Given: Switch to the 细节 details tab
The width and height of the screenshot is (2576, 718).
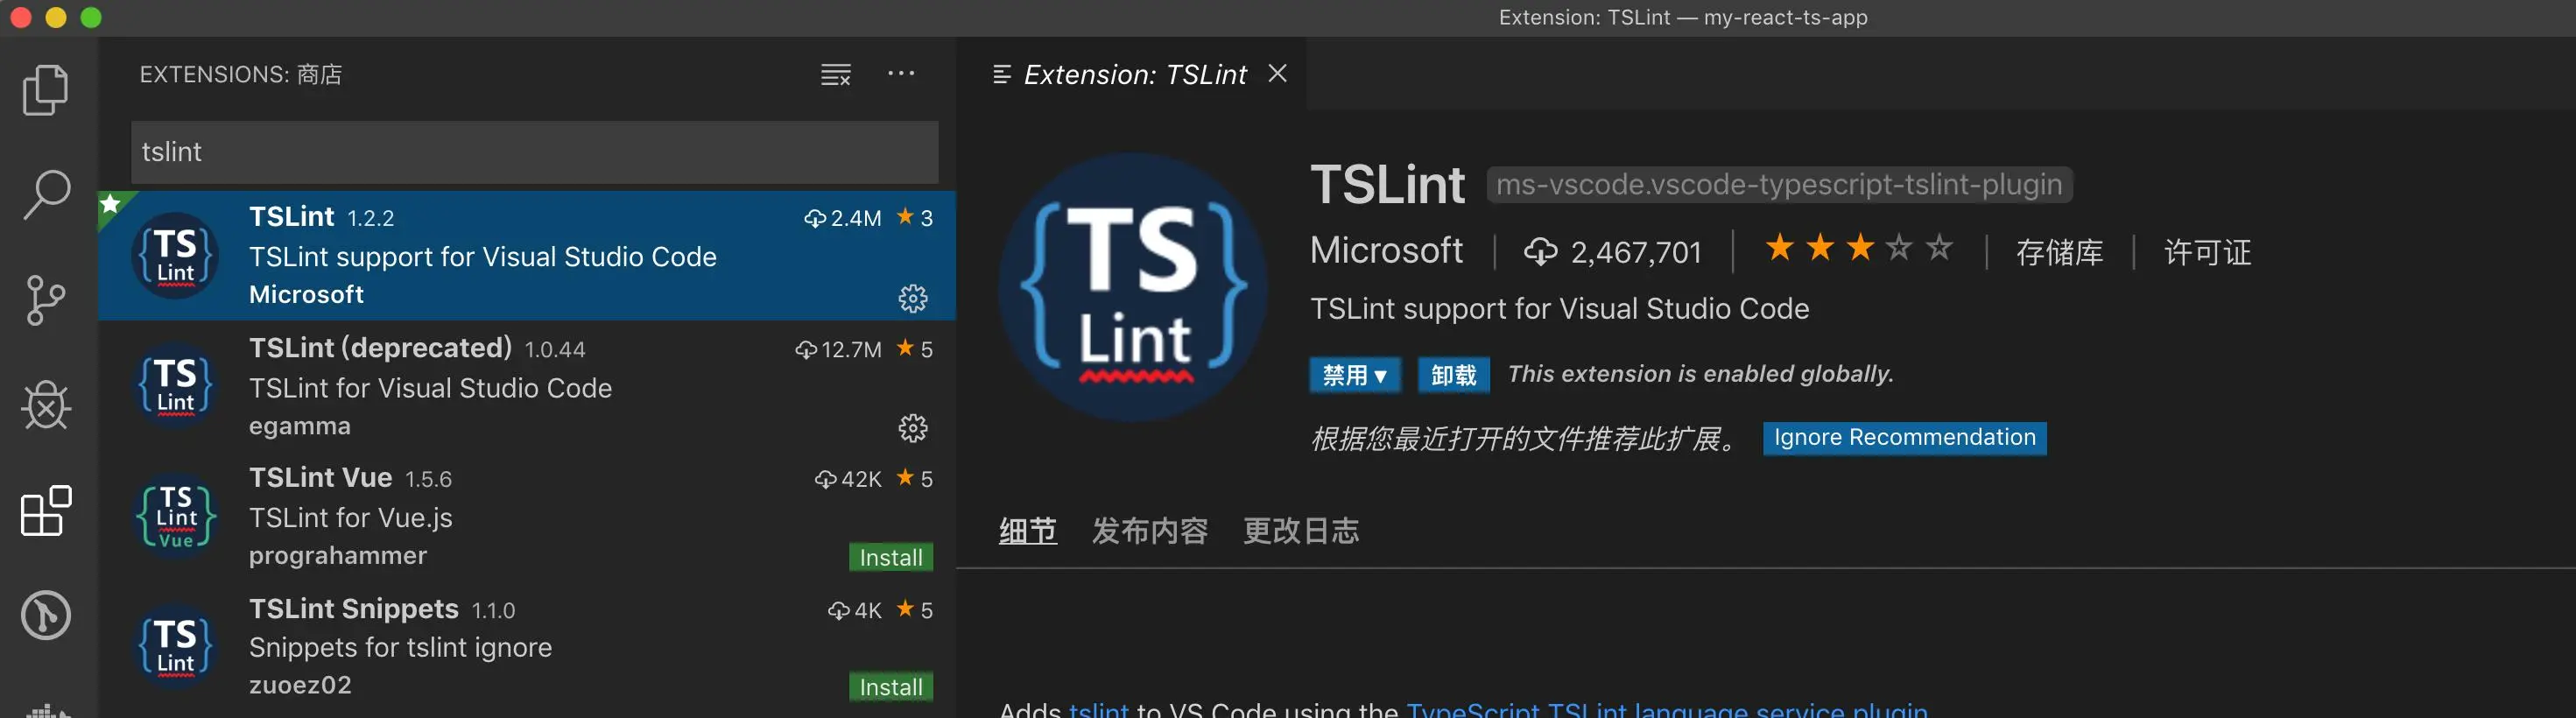Looking at the screenshot, I should click(x=1027, y=530).
